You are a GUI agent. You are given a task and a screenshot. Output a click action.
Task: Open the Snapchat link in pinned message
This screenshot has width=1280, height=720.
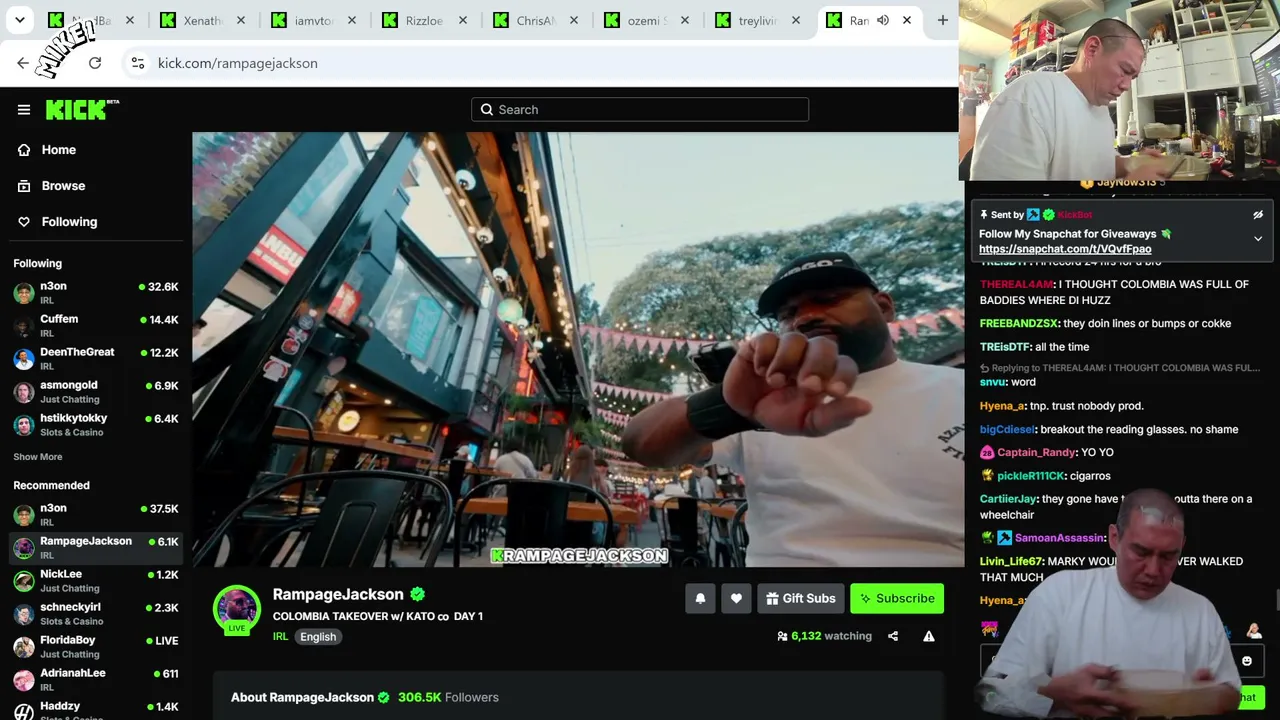tap(1065, 249)
